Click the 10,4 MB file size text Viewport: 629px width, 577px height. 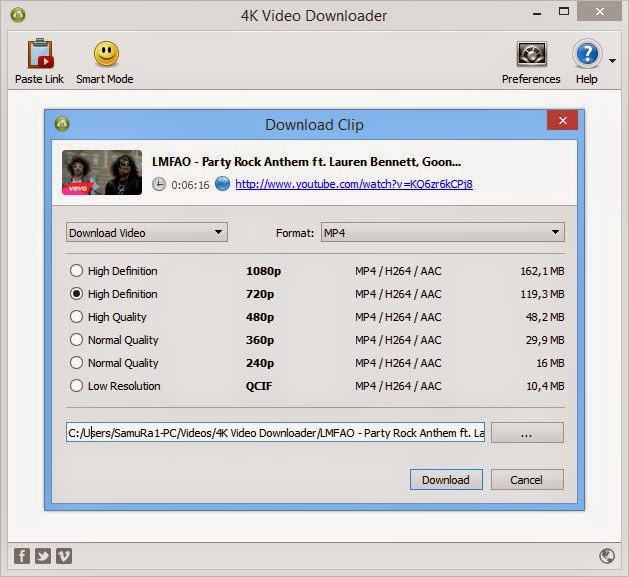(545, 386)
